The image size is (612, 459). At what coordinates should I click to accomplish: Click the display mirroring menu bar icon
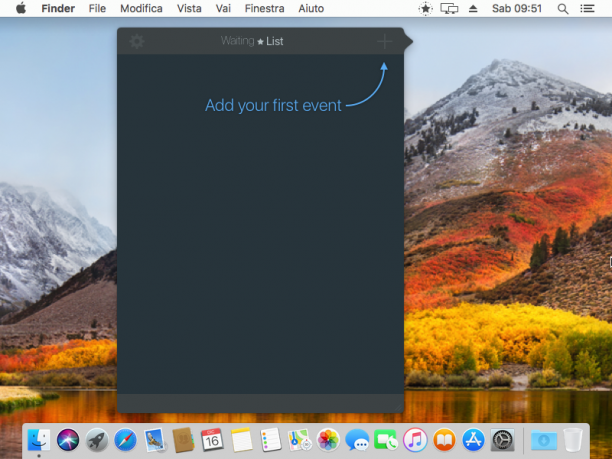coord(449,9)
